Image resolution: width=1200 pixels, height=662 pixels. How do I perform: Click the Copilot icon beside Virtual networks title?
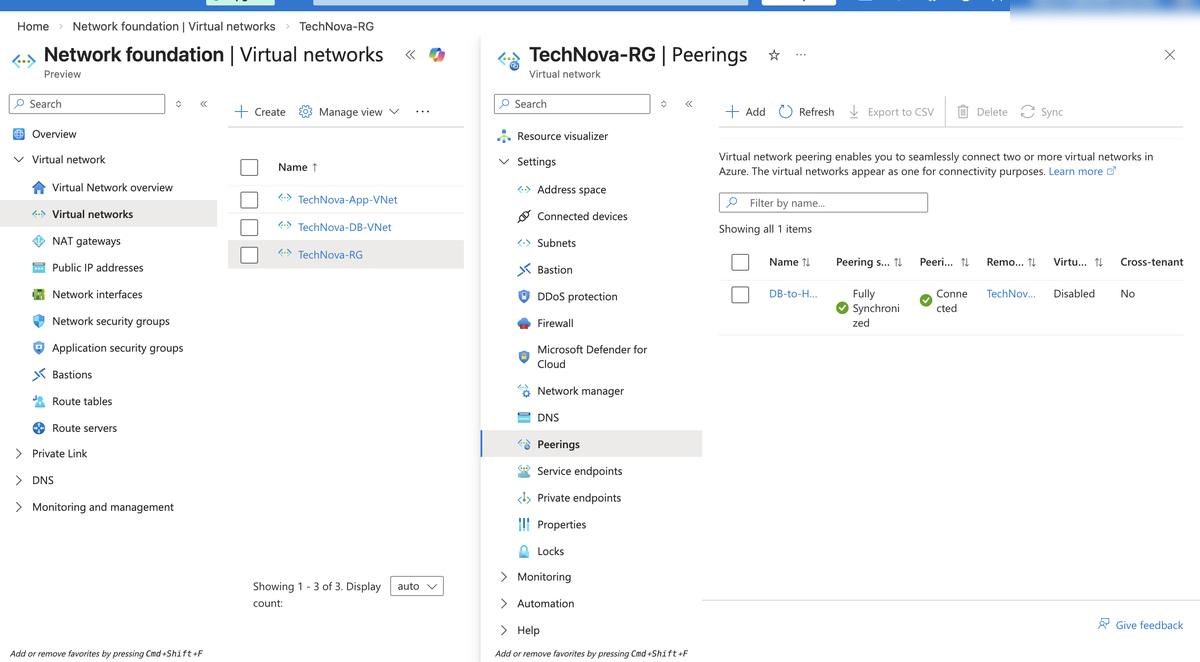(x=437, y=55)
